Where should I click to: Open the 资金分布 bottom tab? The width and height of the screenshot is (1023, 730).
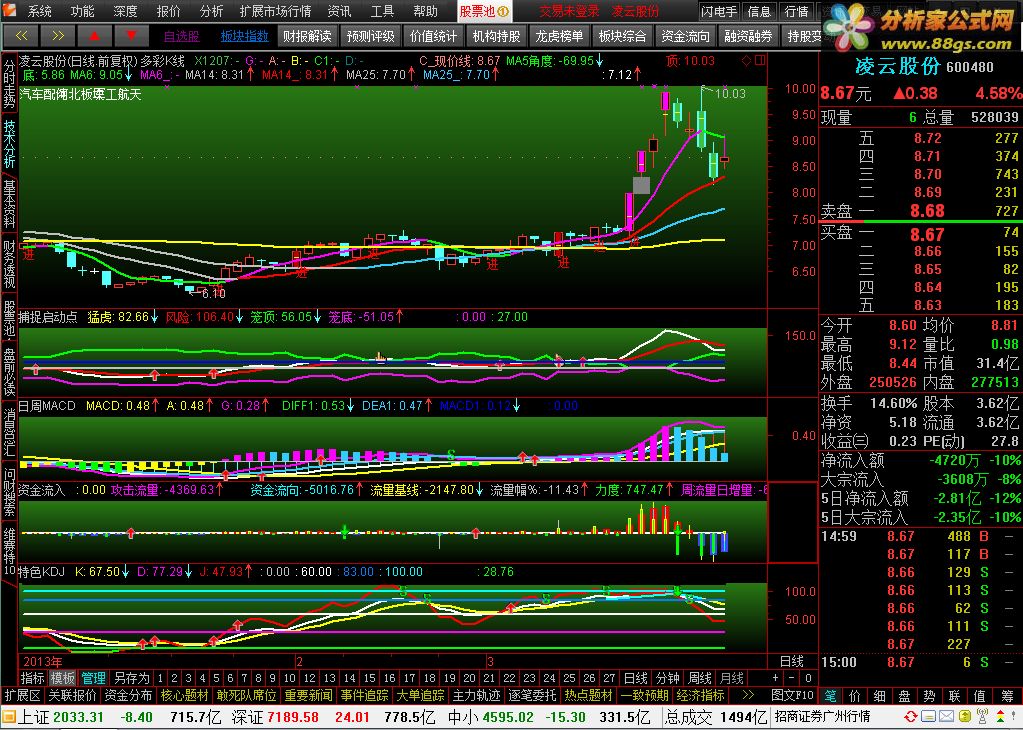(x=128, y=695)
